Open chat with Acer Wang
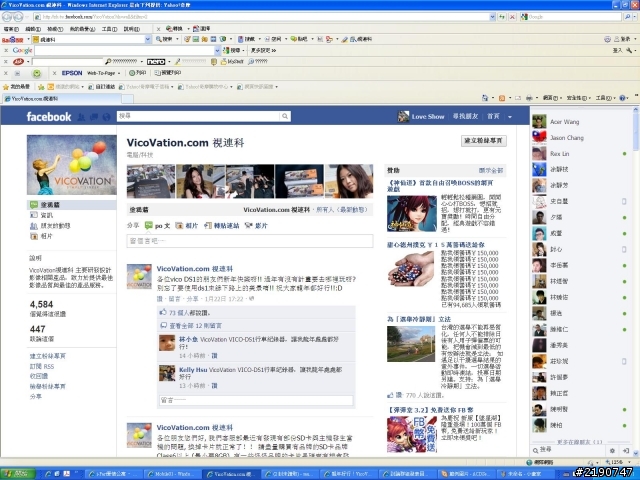Viewport: 640px width, 480px height. pyautogui.click(x=564, y=122)
